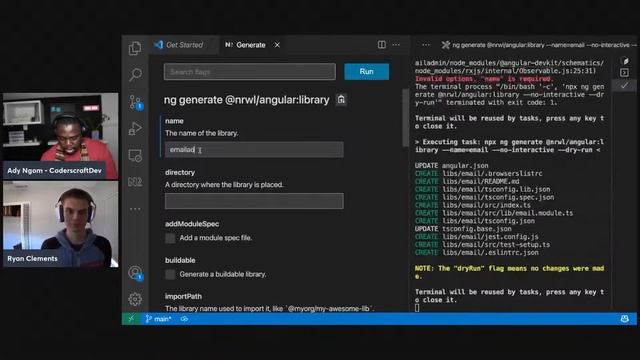This screenshot has width=640, height=360.
Task: Open the Manage settings gear
Action: click(x=135, y=300)
